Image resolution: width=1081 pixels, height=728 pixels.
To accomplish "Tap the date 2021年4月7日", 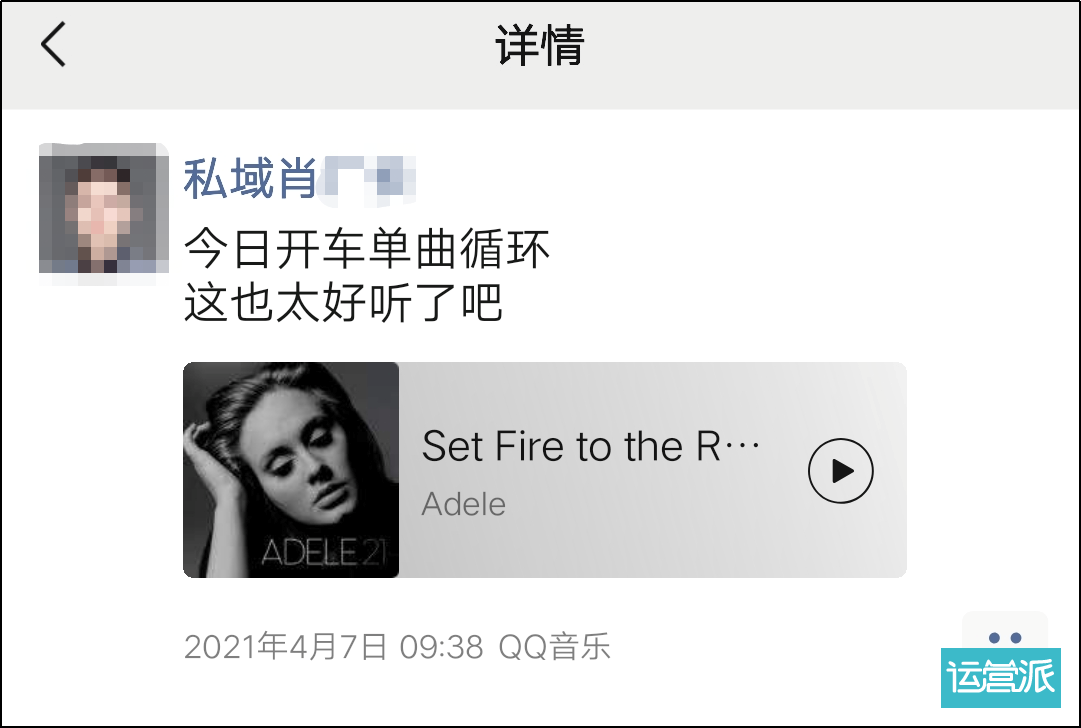I will 285,647.
